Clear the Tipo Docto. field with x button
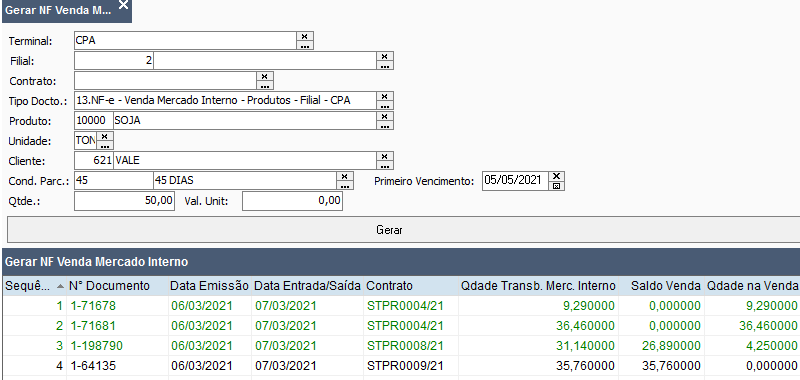 (x=385, y=96)
